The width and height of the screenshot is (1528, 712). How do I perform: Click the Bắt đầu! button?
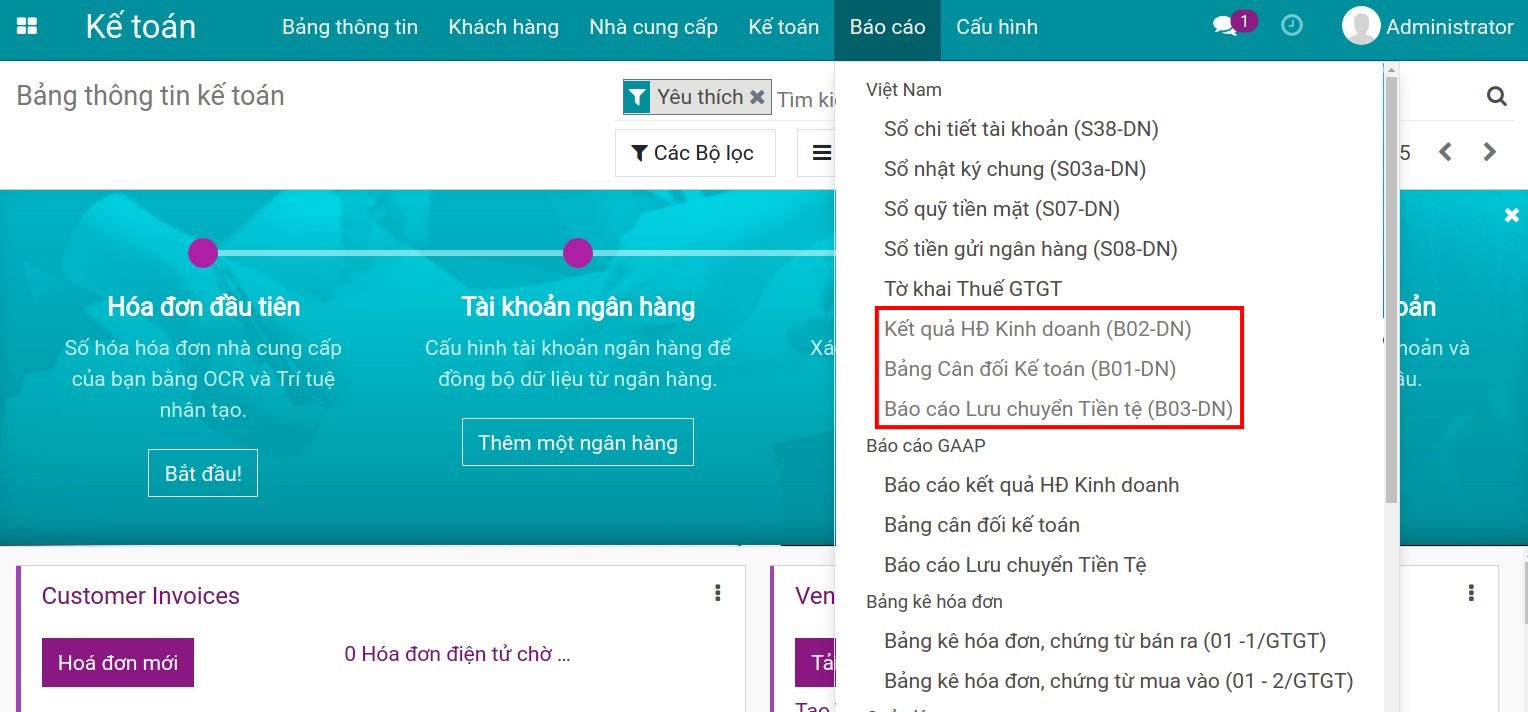coord(203,473)
